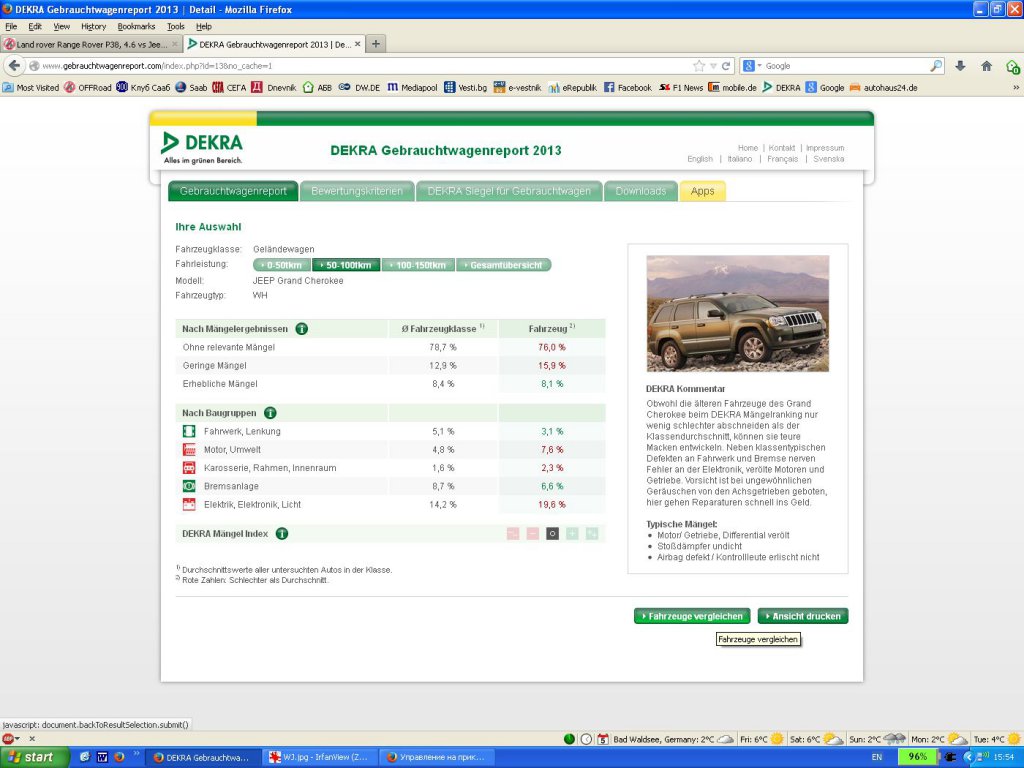The image size is (1024, 768).
Task: Click the Firefox home toolbar icon
Action: point(986,66)
